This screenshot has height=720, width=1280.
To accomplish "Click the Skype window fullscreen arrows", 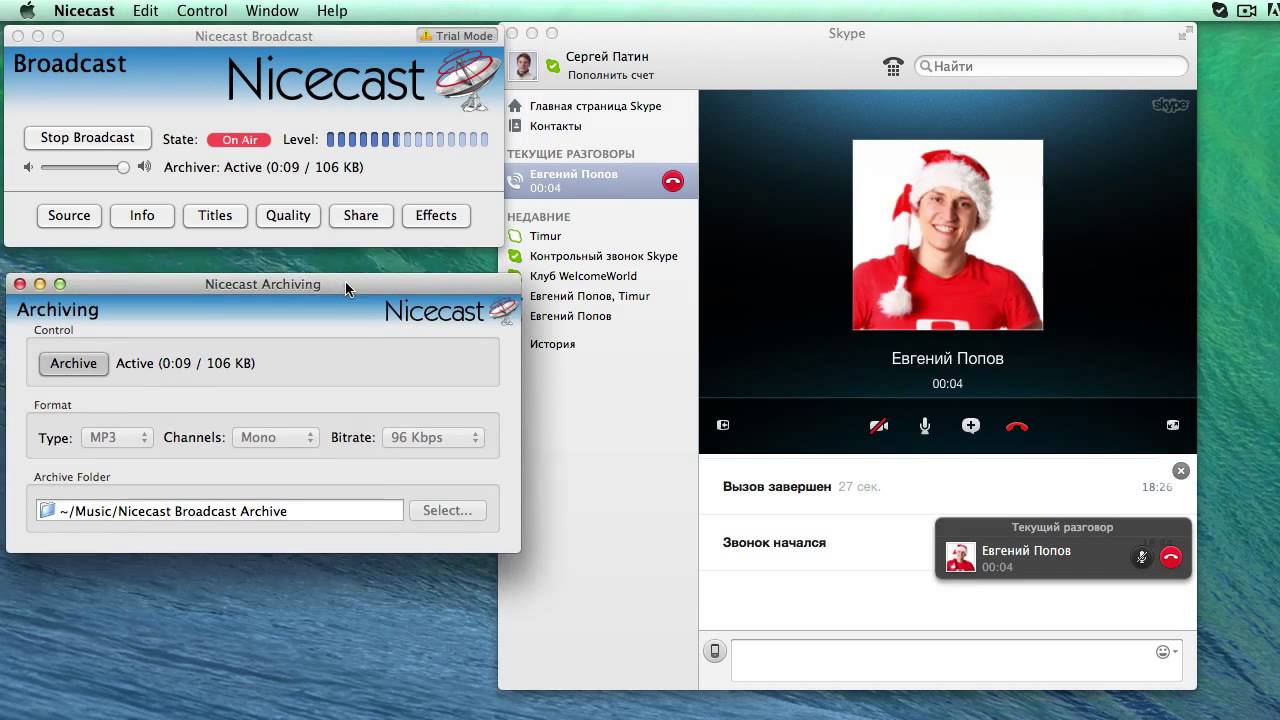I will click(1184, 34).
